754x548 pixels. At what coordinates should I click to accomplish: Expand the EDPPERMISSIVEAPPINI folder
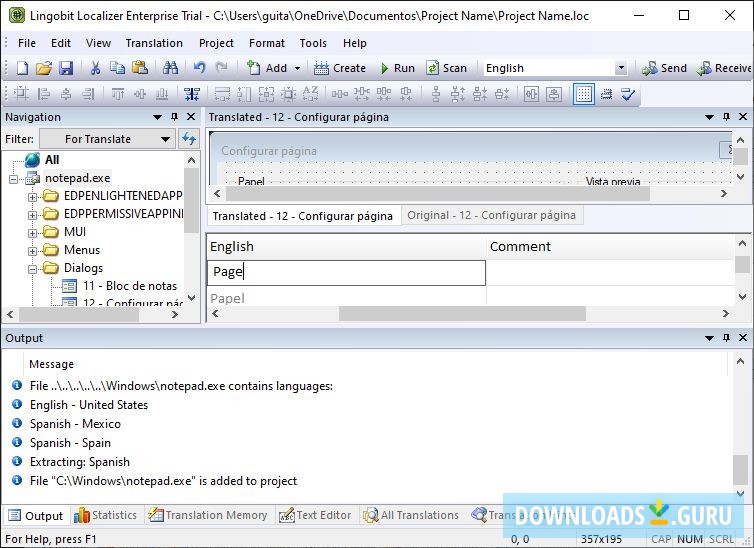point(32,215)
